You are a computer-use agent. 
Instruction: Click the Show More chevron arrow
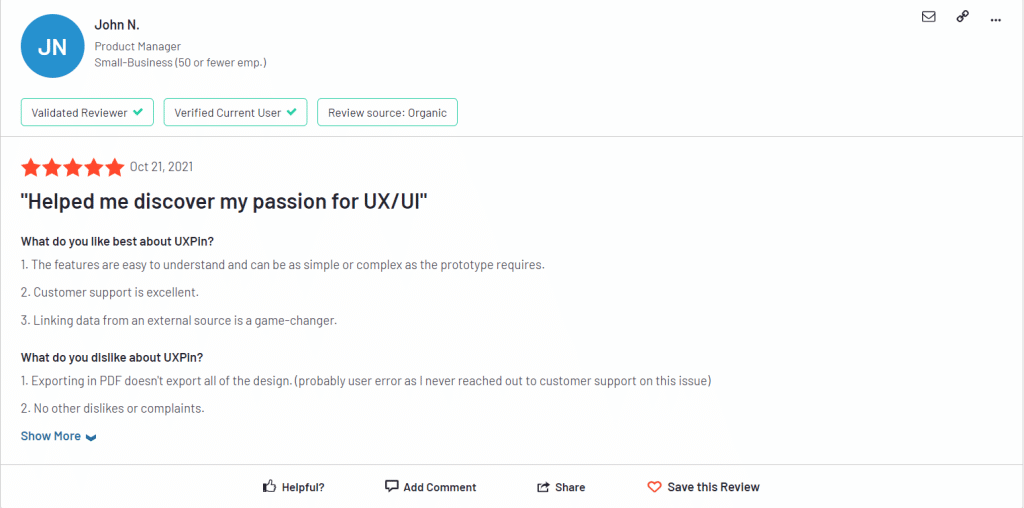click(x=91, y=437)
